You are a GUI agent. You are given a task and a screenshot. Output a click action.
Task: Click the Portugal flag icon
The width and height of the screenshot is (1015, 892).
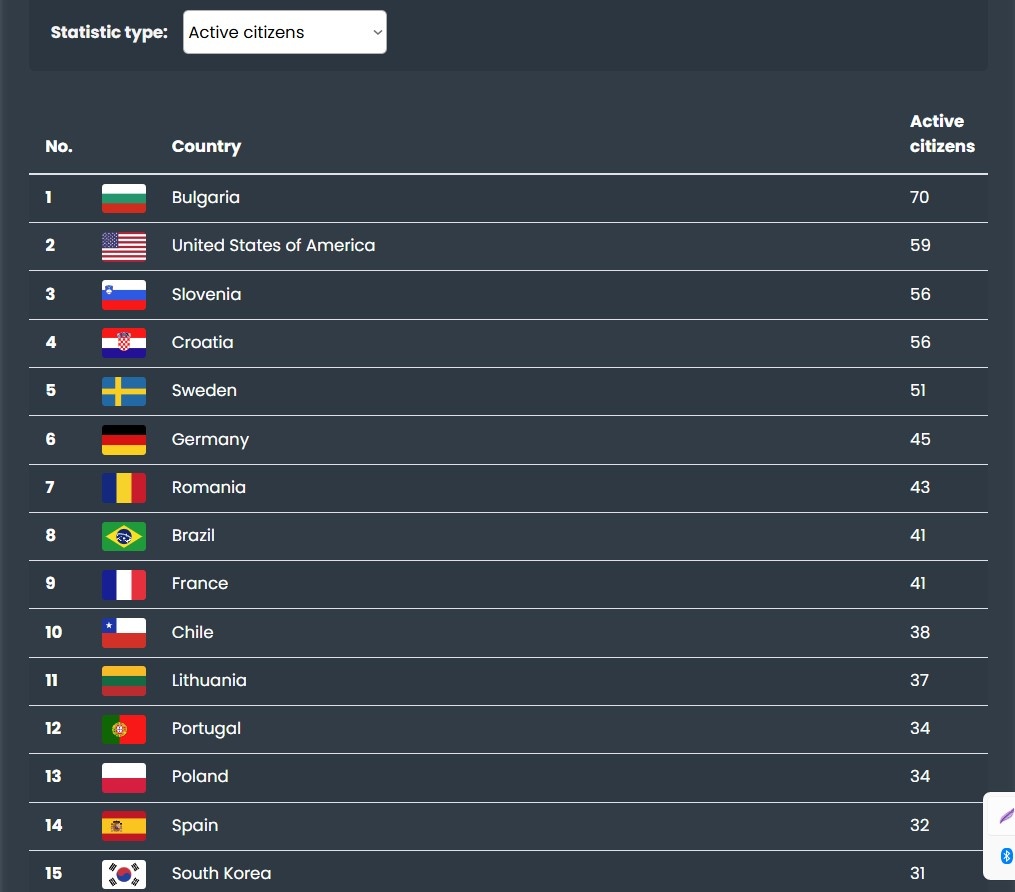point(124,729)
